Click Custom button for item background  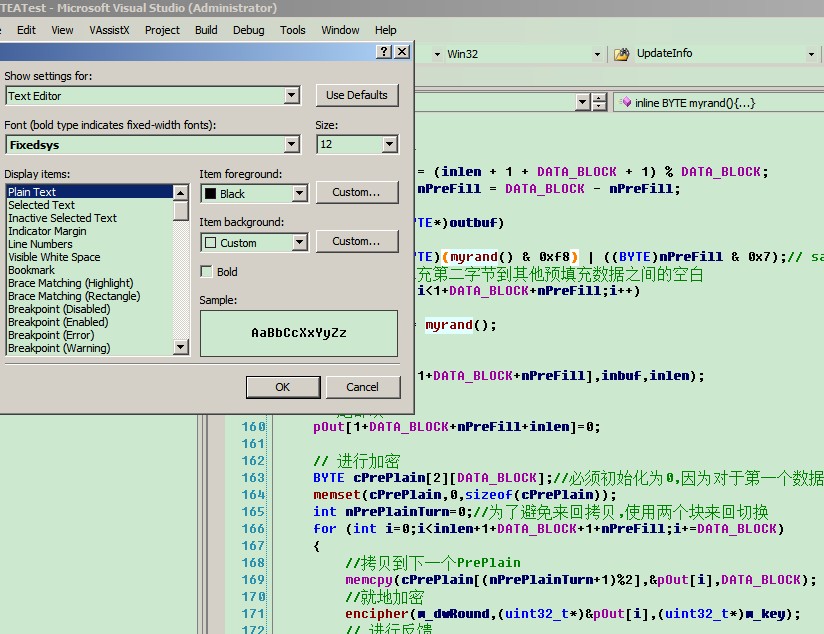pyautogui.click(x=357, y=241)
